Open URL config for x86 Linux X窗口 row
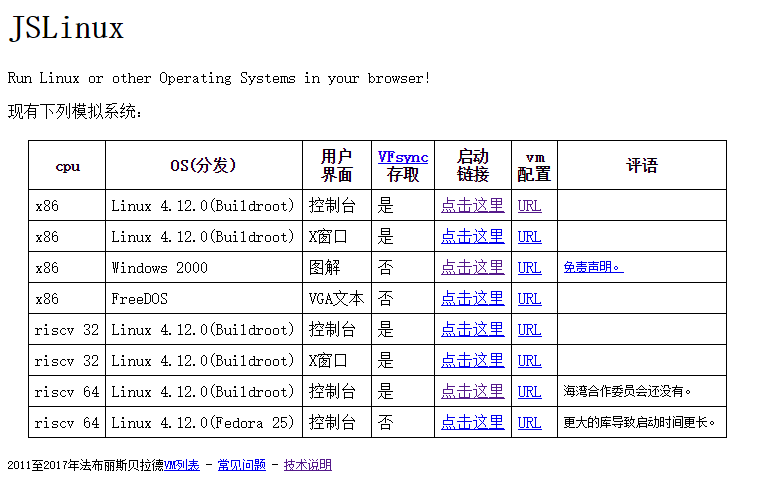This screenshot has width=759, height=490. 530,237
